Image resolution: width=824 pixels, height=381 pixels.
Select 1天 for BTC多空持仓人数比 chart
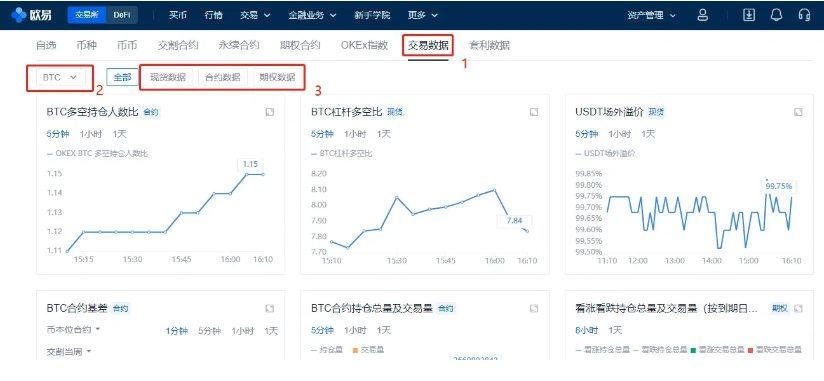point(119,134)
